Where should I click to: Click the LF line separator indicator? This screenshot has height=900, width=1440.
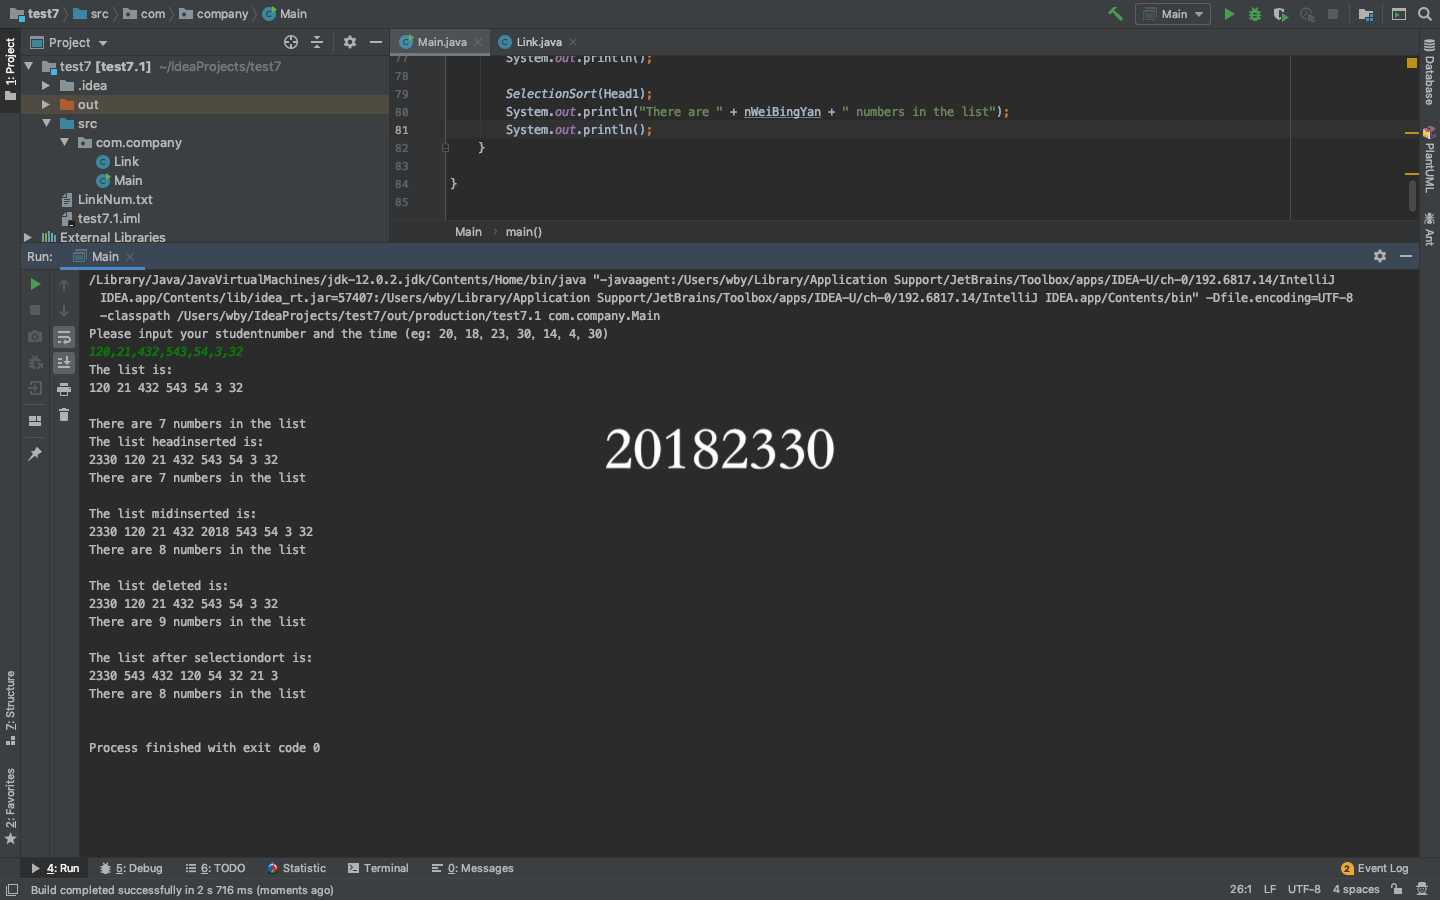(1270, 889)
